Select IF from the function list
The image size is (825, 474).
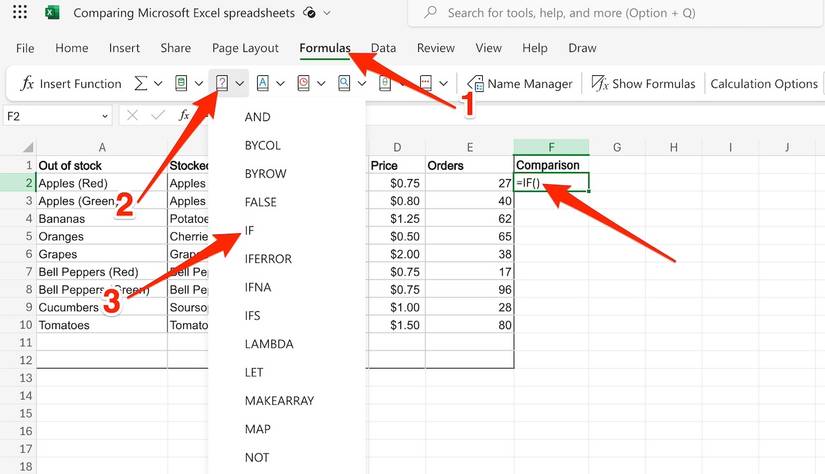[251, 230]
